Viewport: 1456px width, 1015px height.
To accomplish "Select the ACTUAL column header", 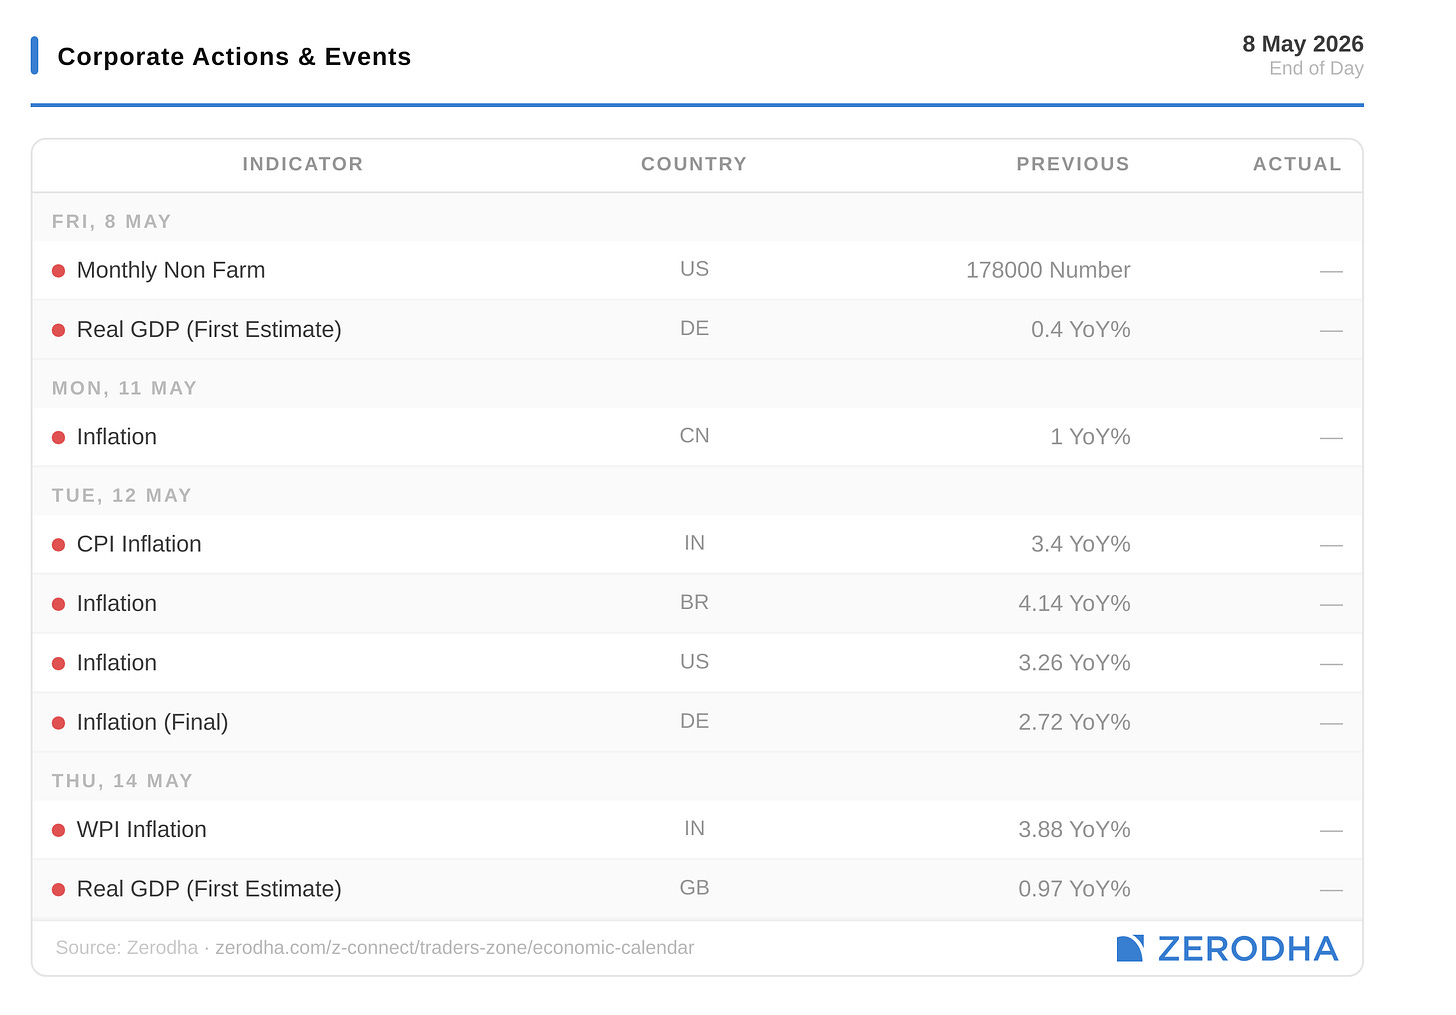I will (x=1297, y=164).
